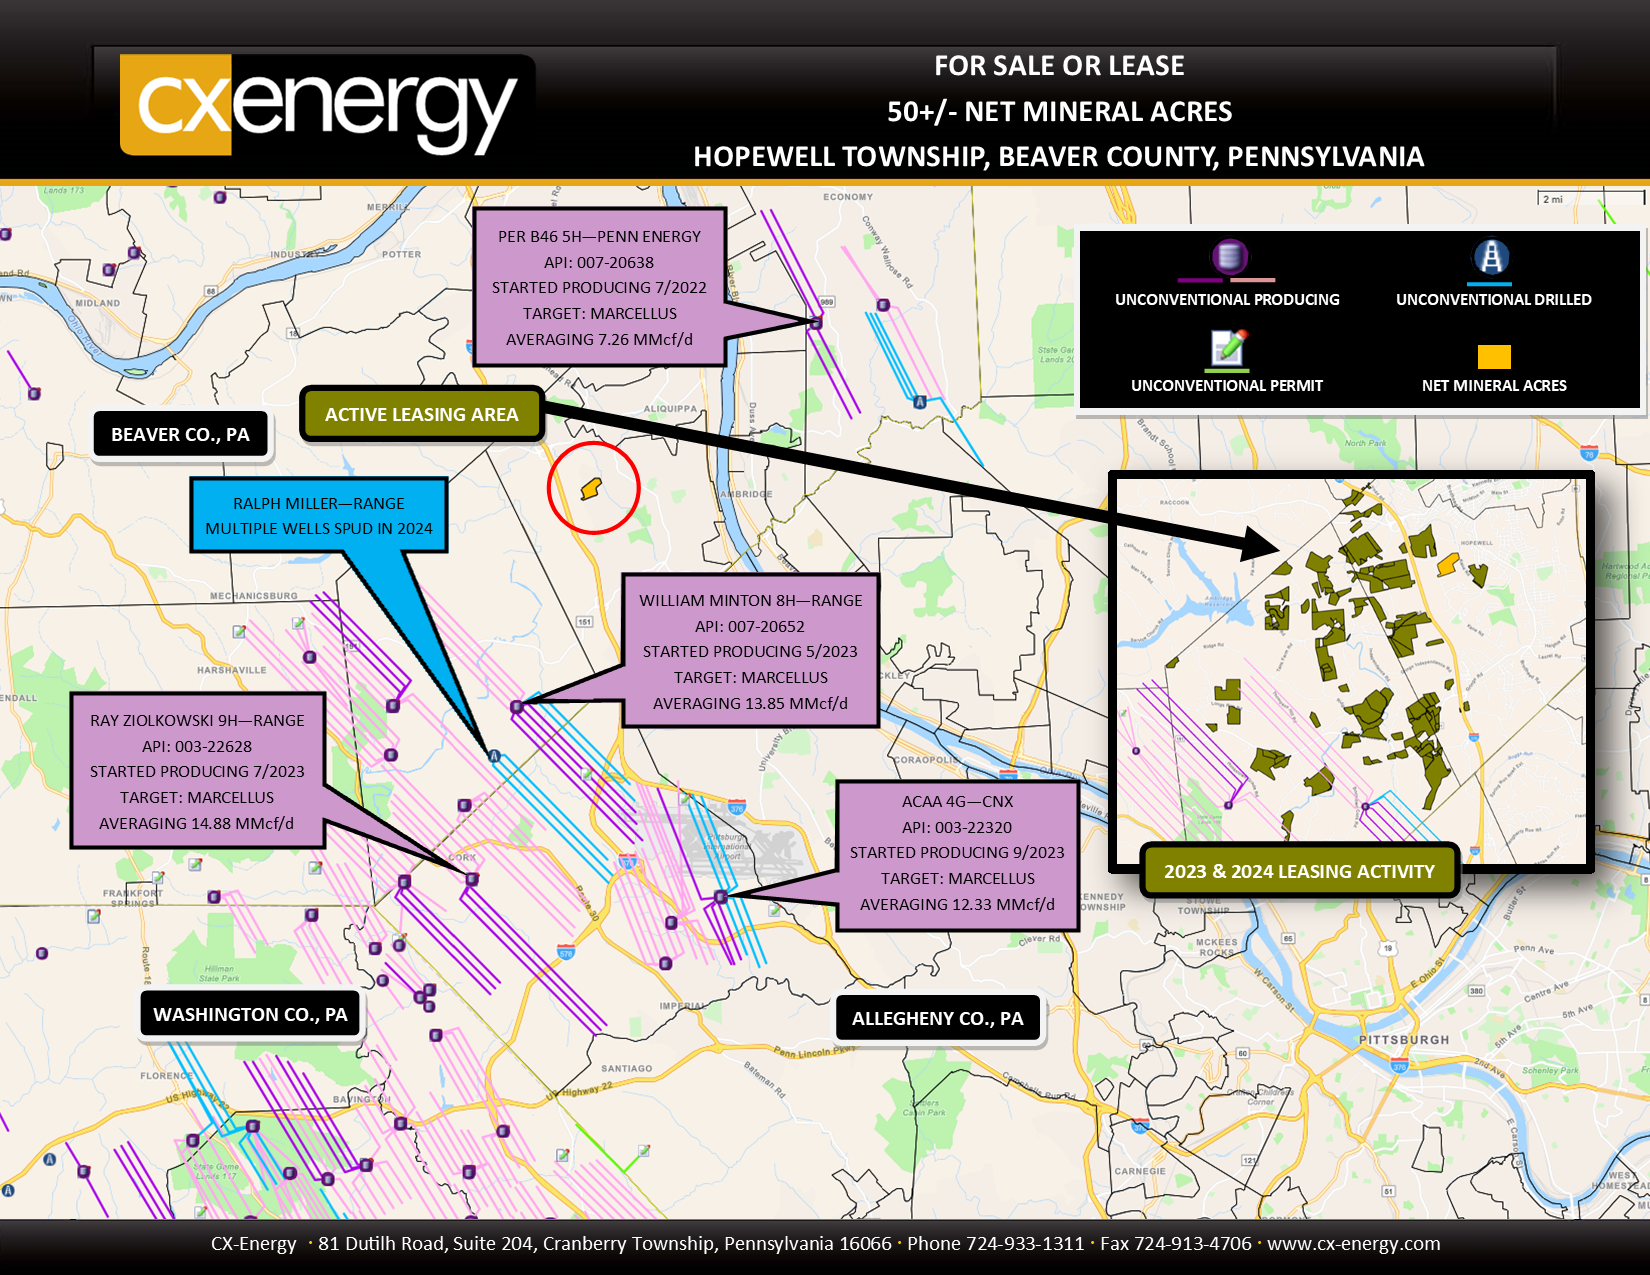Click the 2023 & 2024 Leasing Activity label
Screen dimensions: 1650x1275
[x=1299, y=871]
